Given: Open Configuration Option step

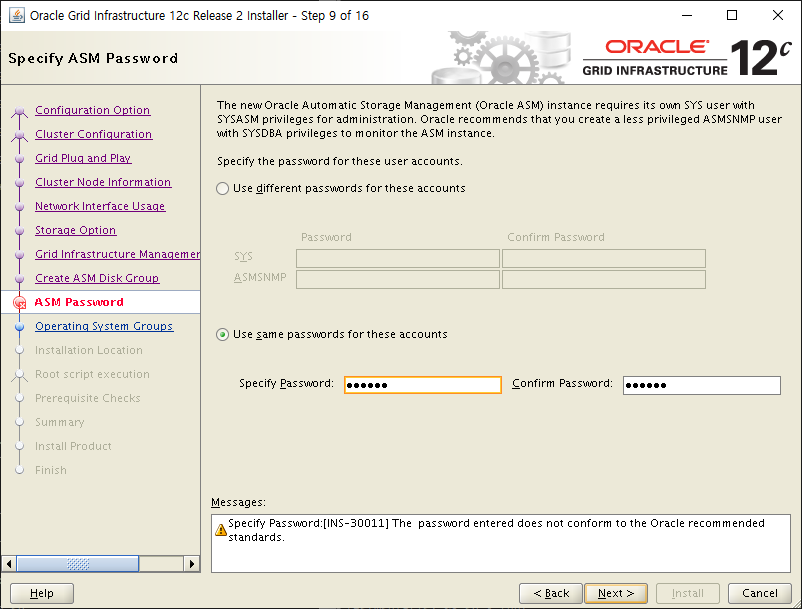Looking at the screenshot, I should tap(93, 110).
